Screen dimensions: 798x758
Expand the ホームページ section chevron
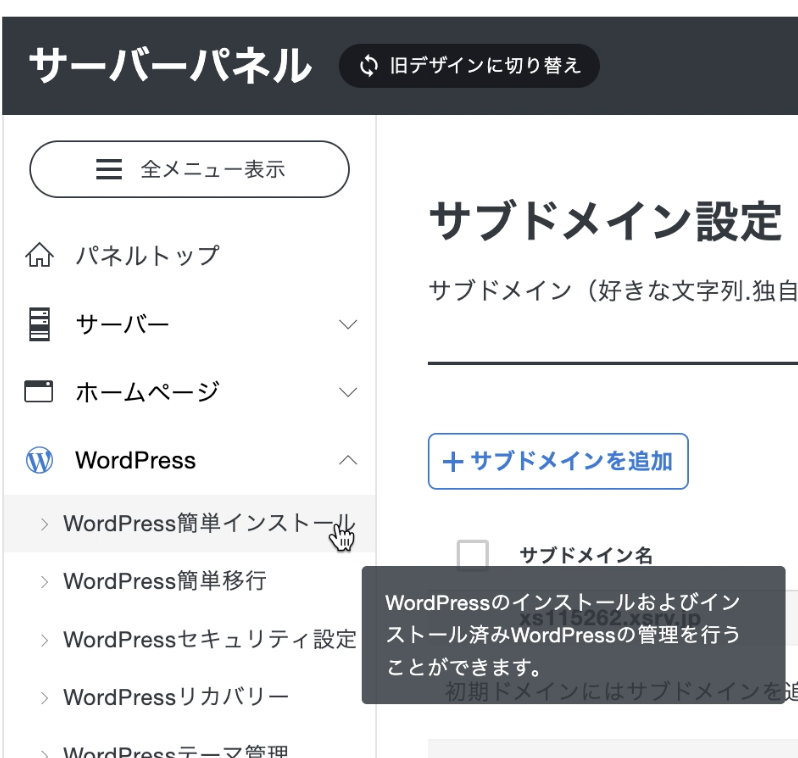tap(348, 392)
